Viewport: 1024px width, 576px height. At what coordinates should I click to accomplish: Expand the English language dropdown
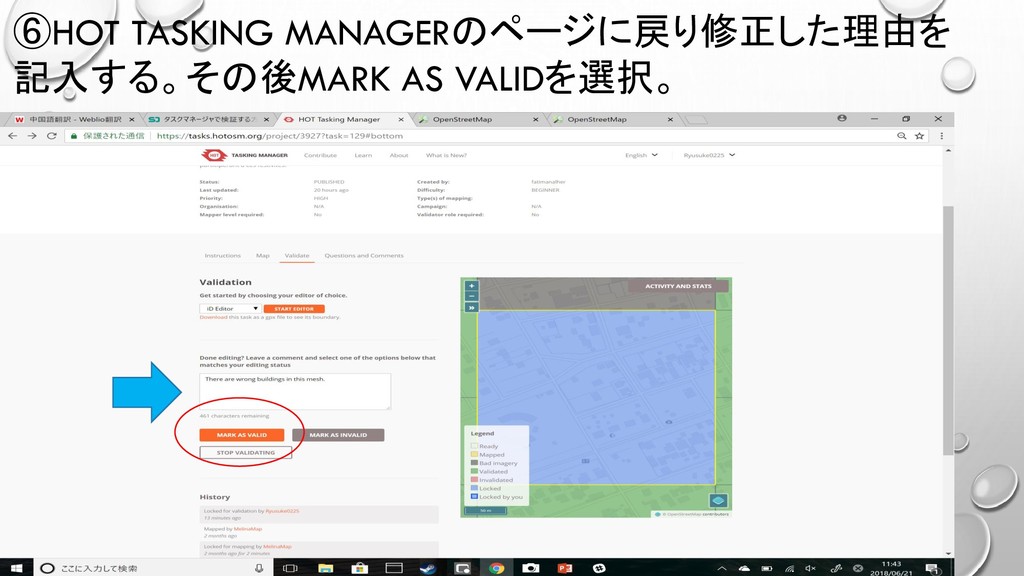(641, 155)
